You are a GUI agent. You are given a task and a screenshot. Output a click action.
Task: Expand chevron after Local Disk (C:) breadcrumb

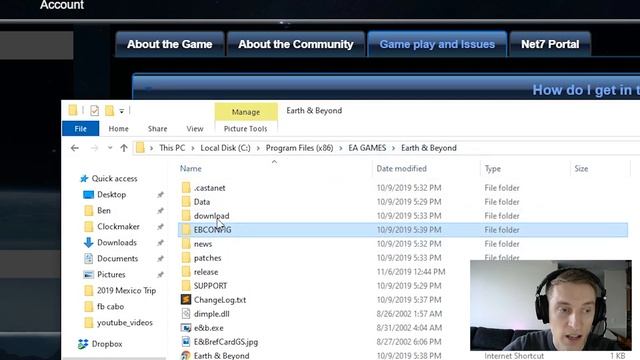[258, 148]
